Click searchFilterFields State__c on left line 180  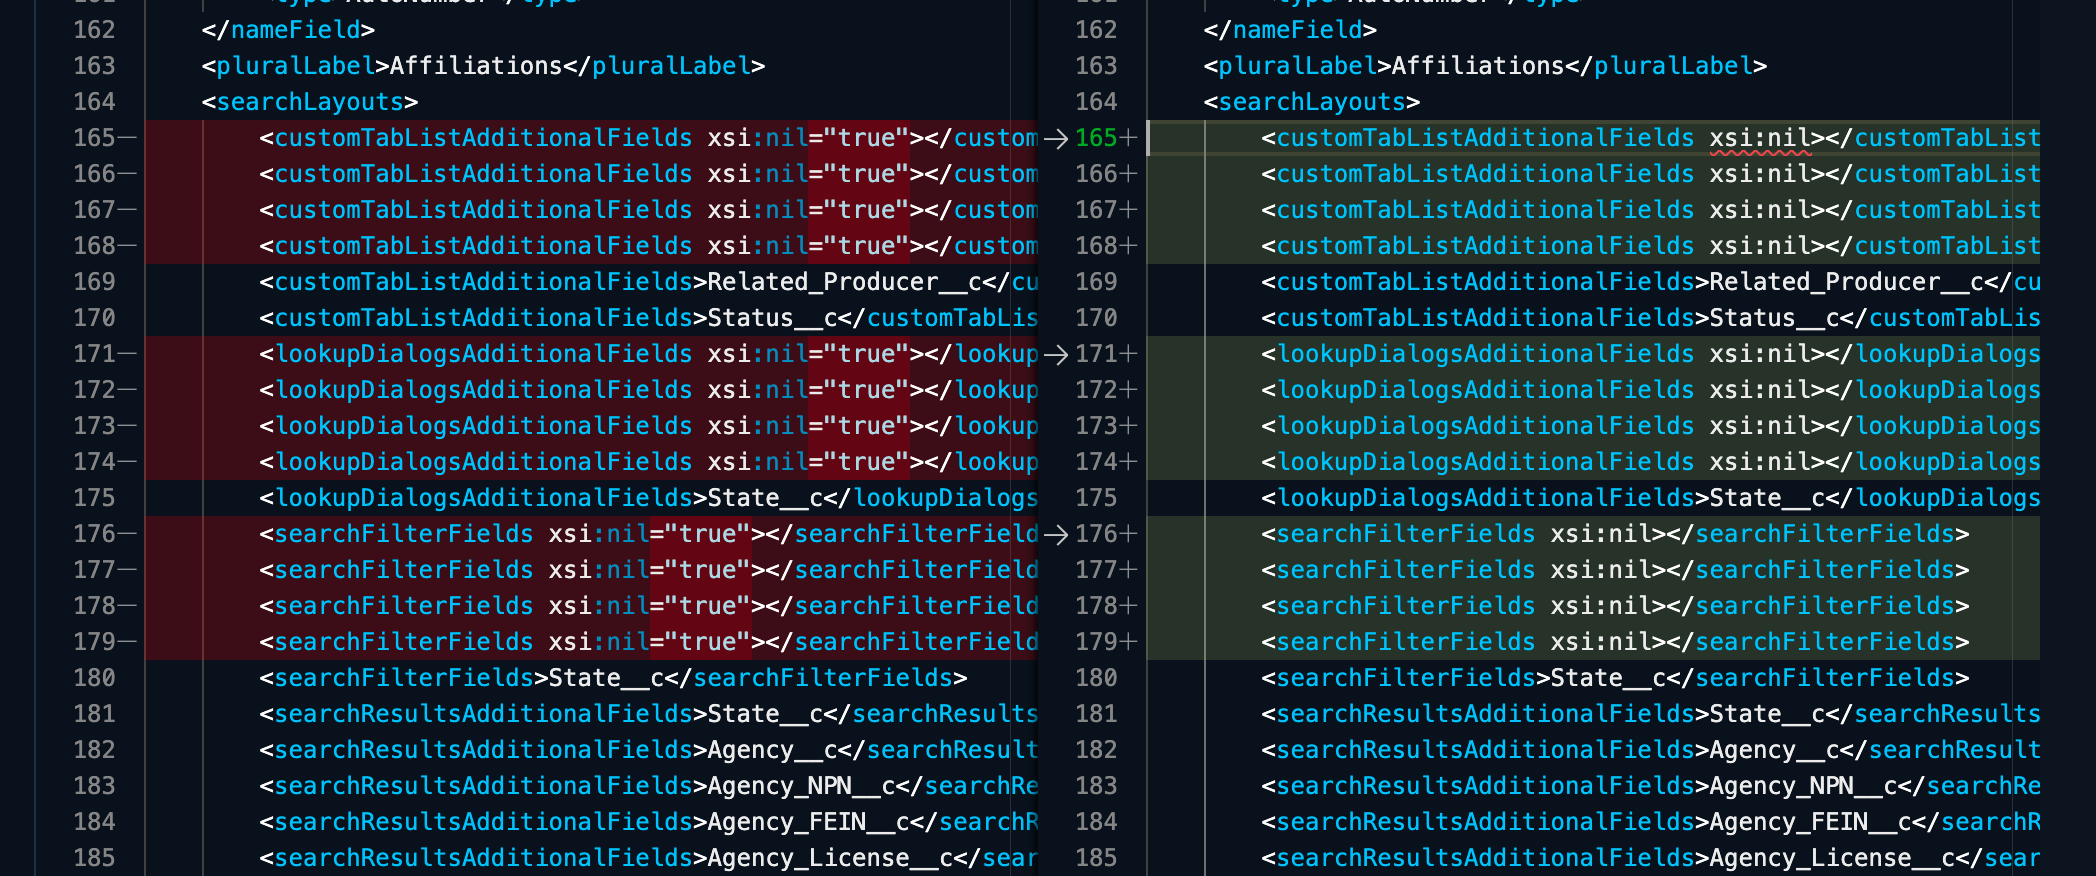[613, 678]
